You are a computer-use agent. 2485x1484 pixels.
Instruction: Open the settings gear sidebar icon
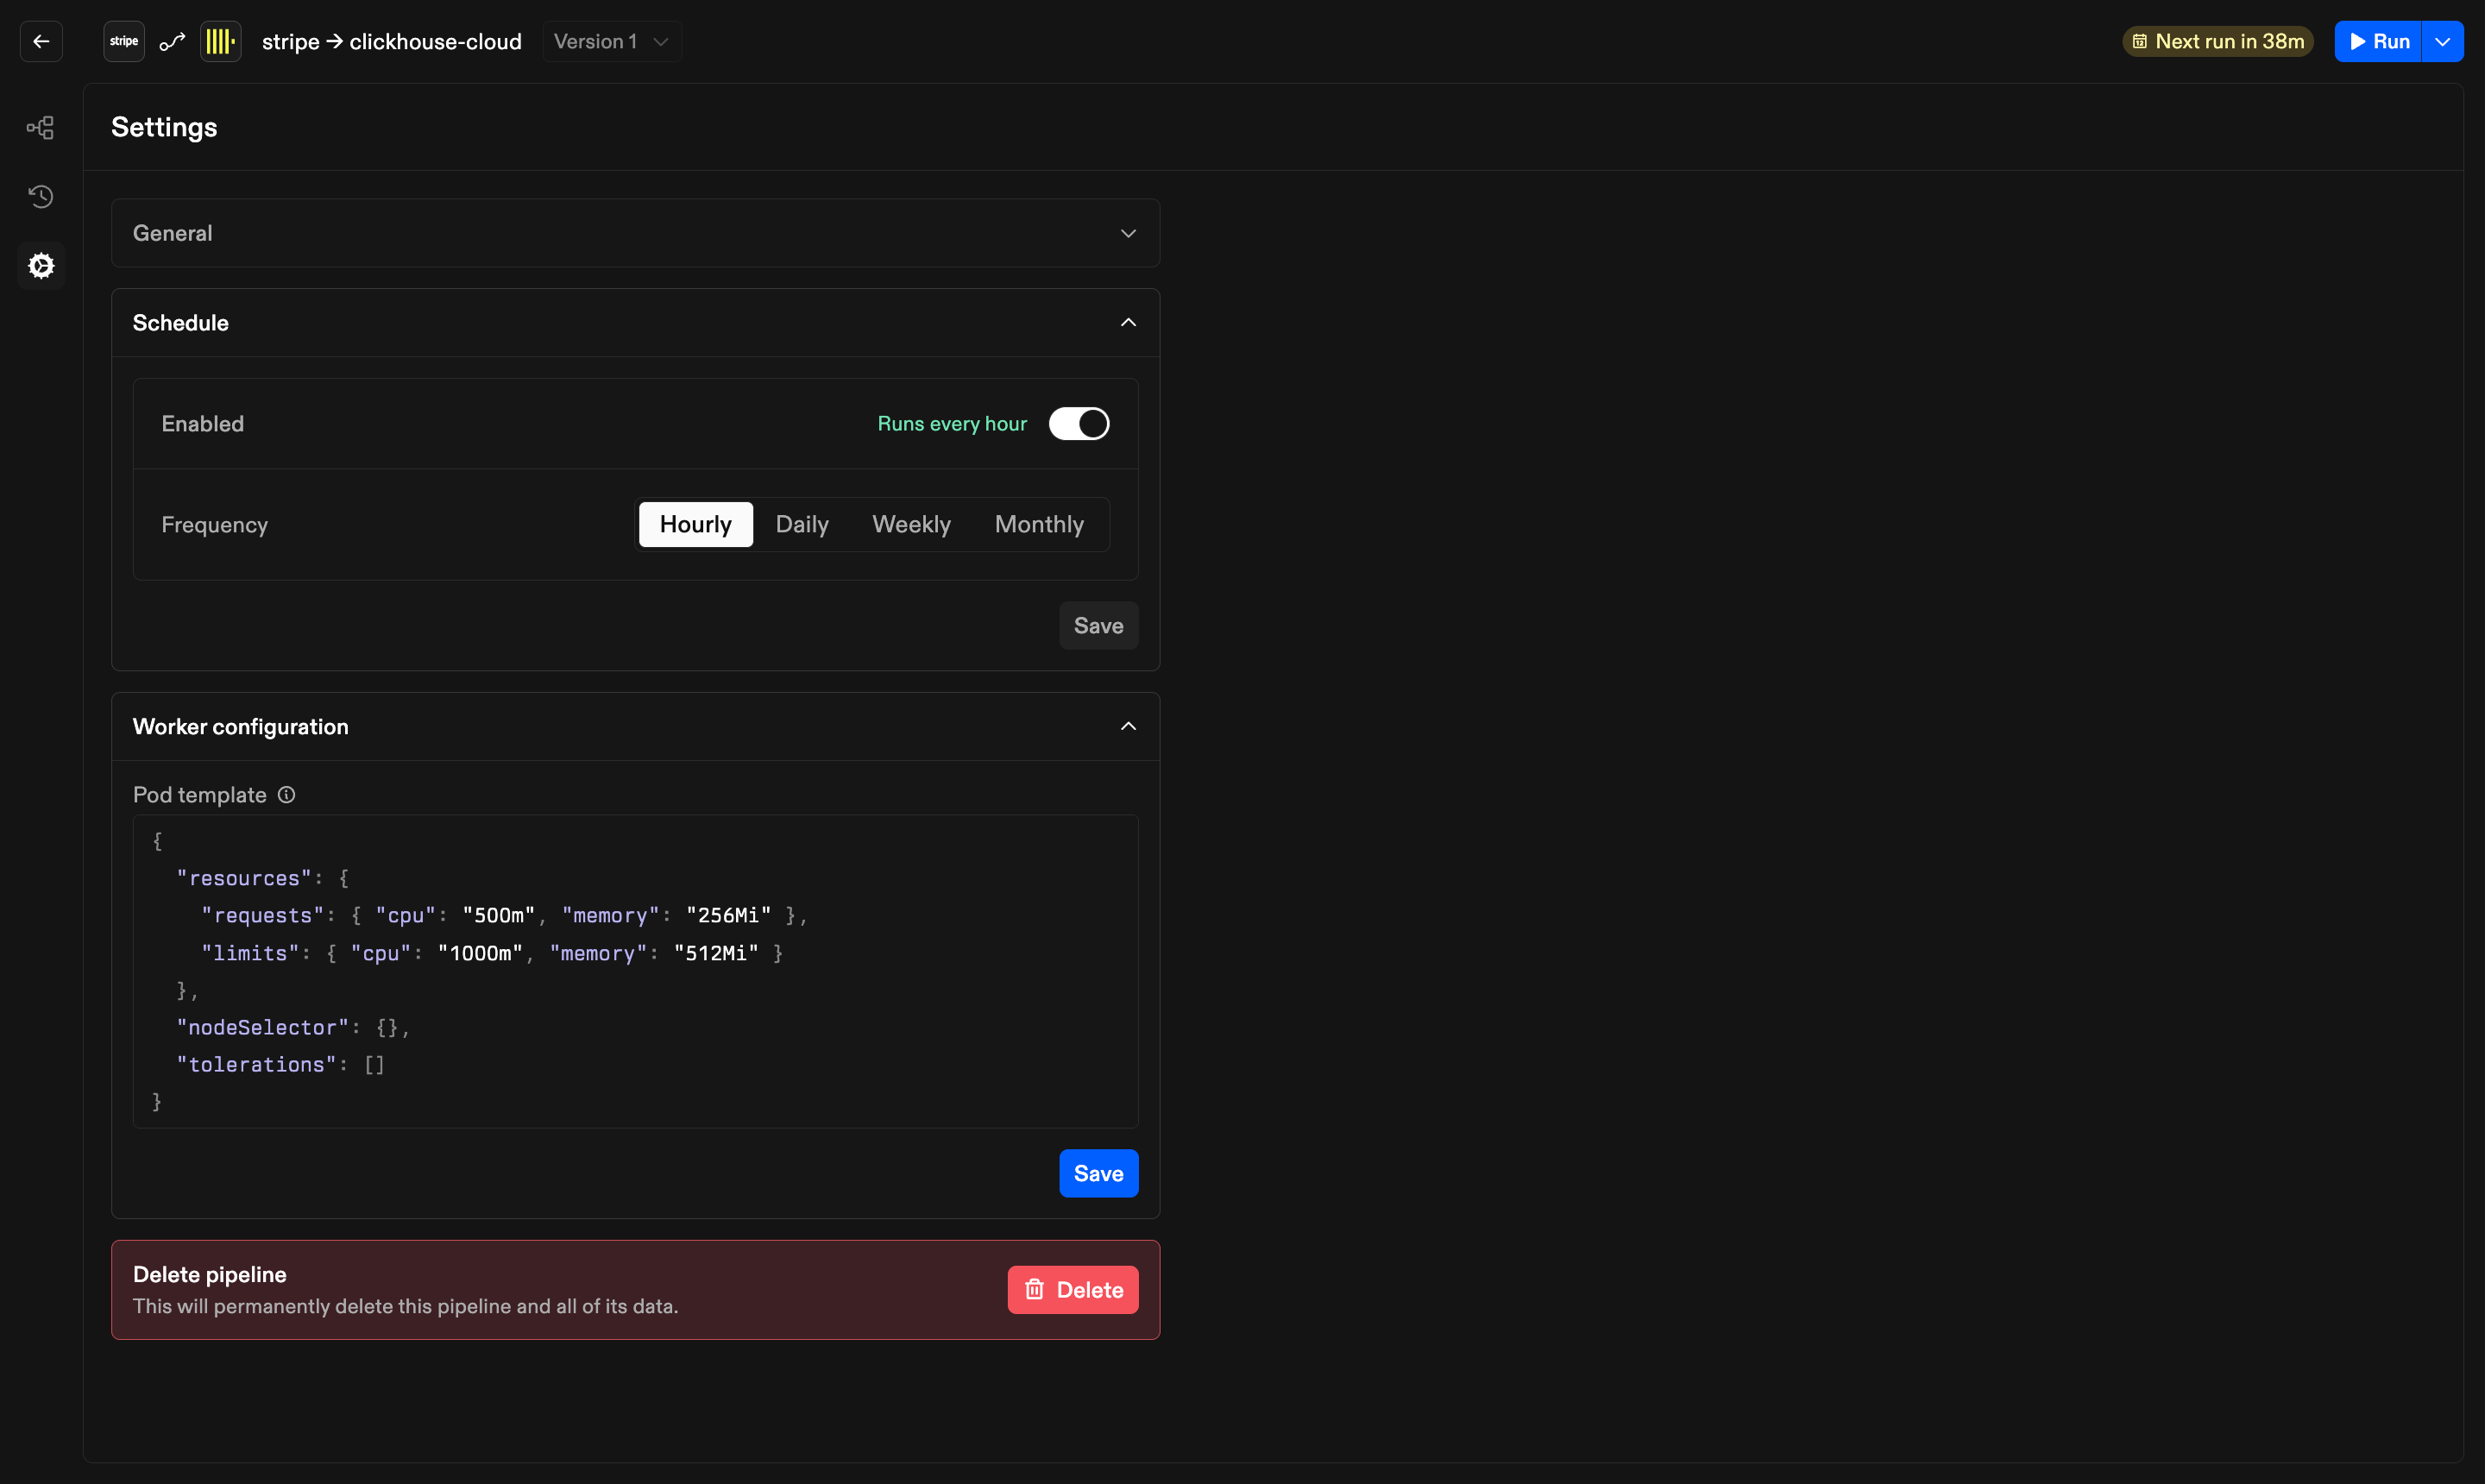point(41,265)
